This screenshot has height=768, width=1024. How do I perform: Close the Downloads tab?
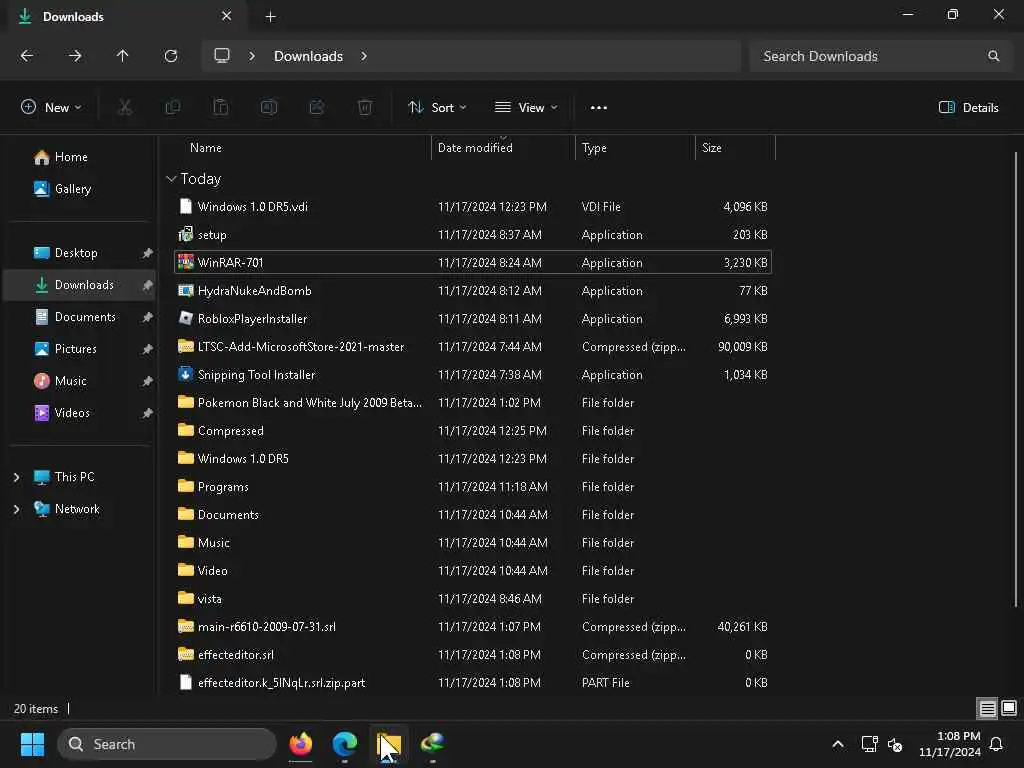coord(227,16)
